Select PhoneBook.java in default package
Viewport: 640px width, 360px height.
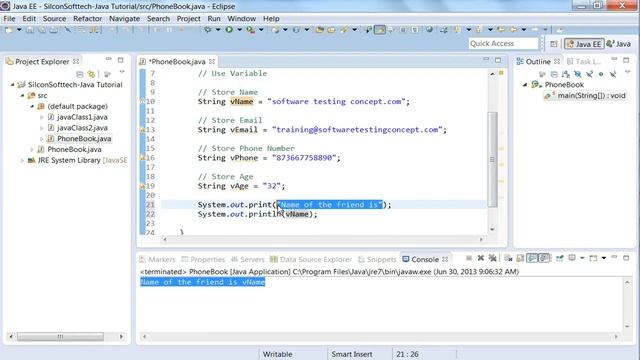click(84, 139)
